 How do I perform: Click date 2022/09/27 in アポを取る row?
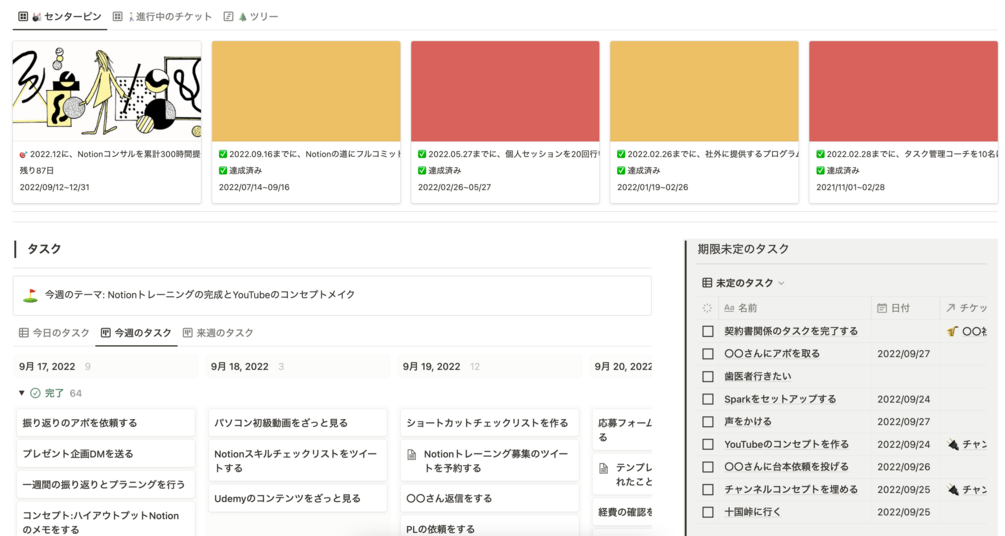point(904,354)
